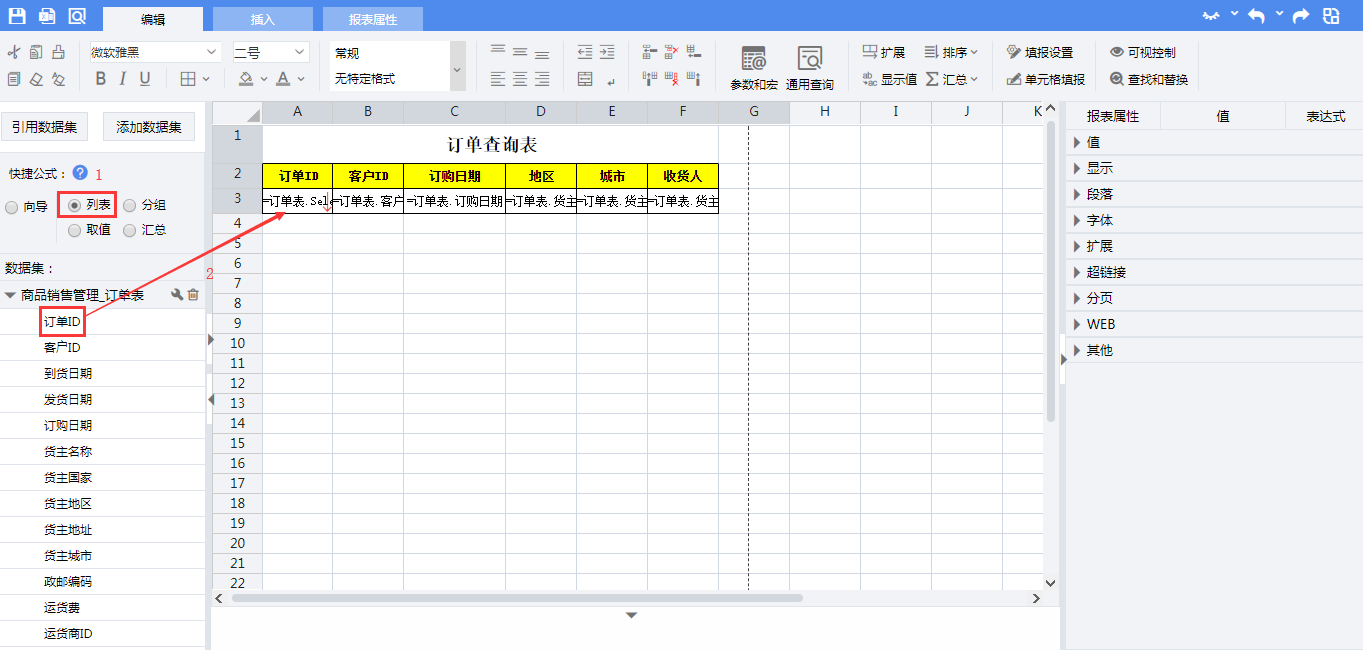Select the 分组 radio button
This screenshot has width=1363, height=650.
tap(130, 206)
